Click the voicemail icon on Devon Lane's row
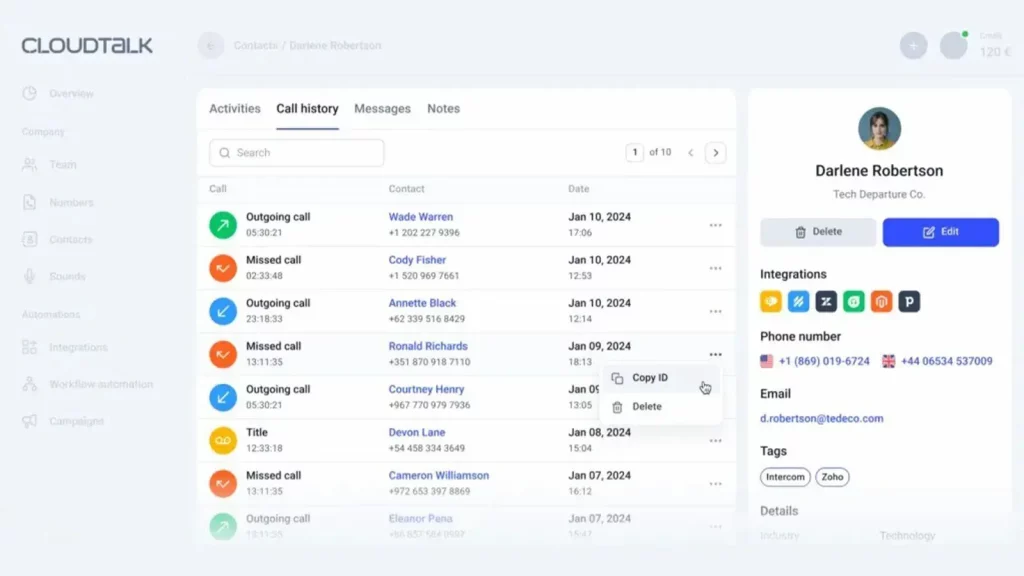Image resolution: width=1024 pixels, height=576 pixels. pyautogui.click(x=222, y=439)
